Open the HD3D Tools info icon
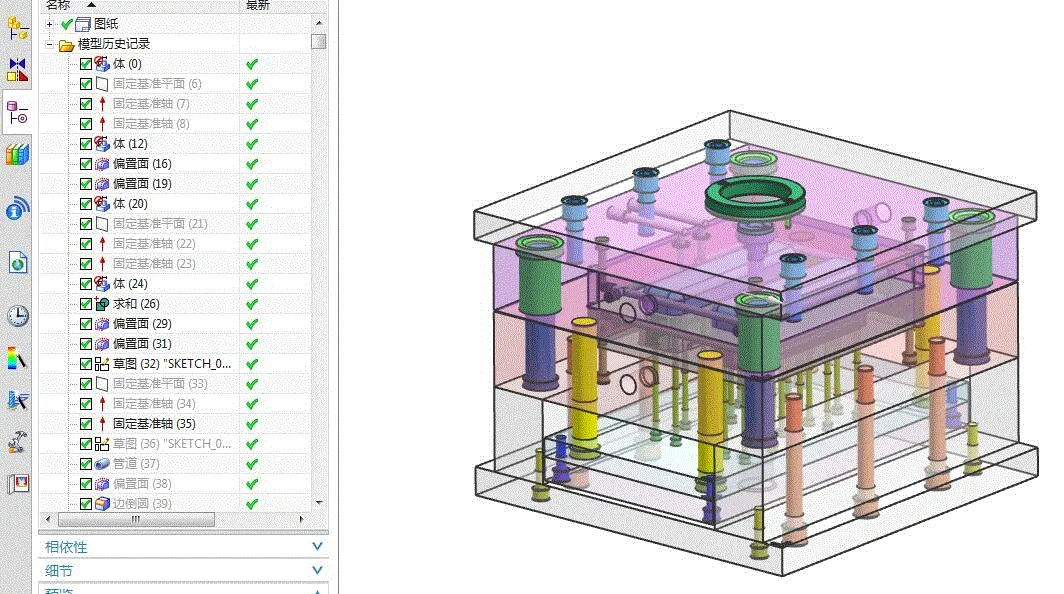The width and height of the screenshot is (1064, 594). tap(17, 208)
